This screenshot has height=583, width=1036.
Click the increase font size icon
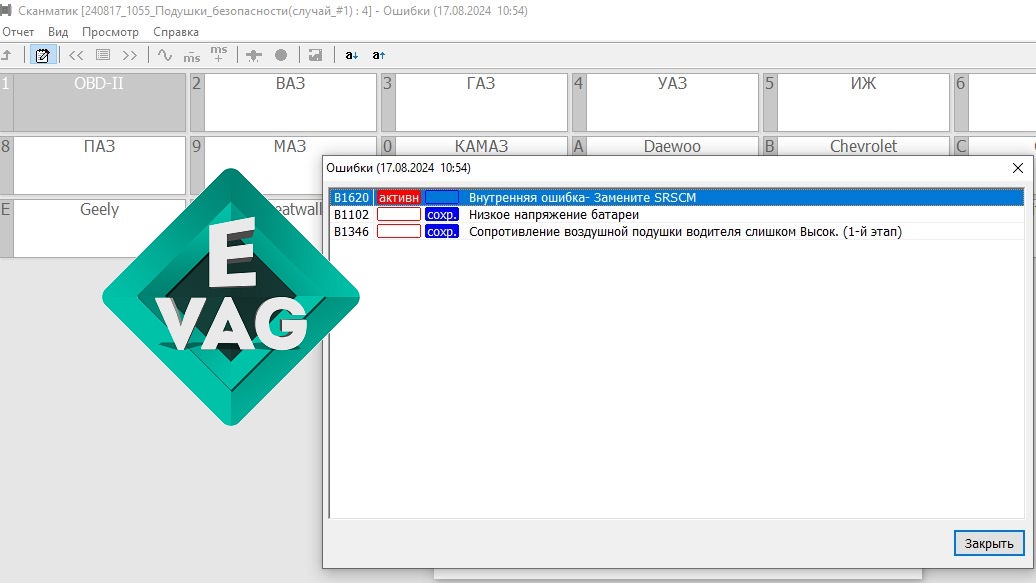[x=379, y=56]
